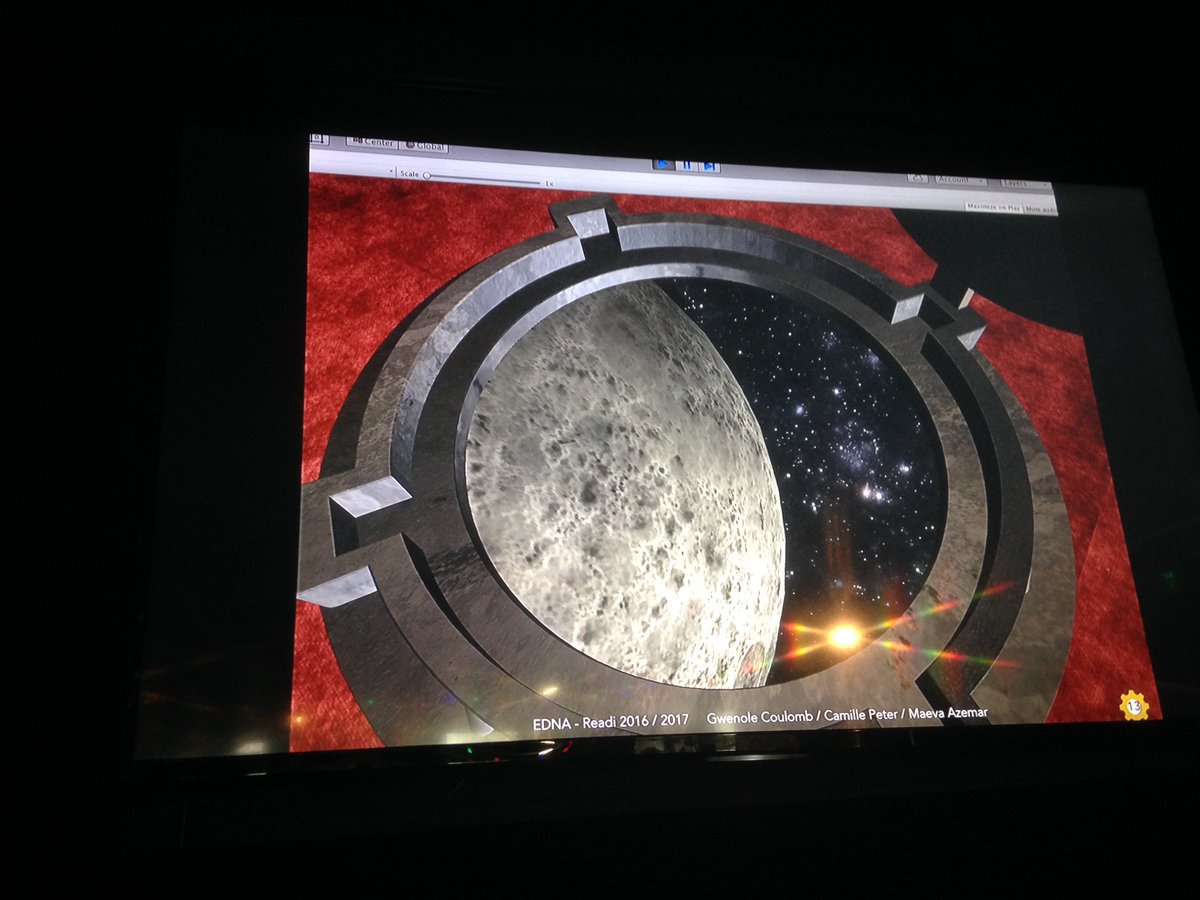Toggle Maximize on Play

point(993,207)
